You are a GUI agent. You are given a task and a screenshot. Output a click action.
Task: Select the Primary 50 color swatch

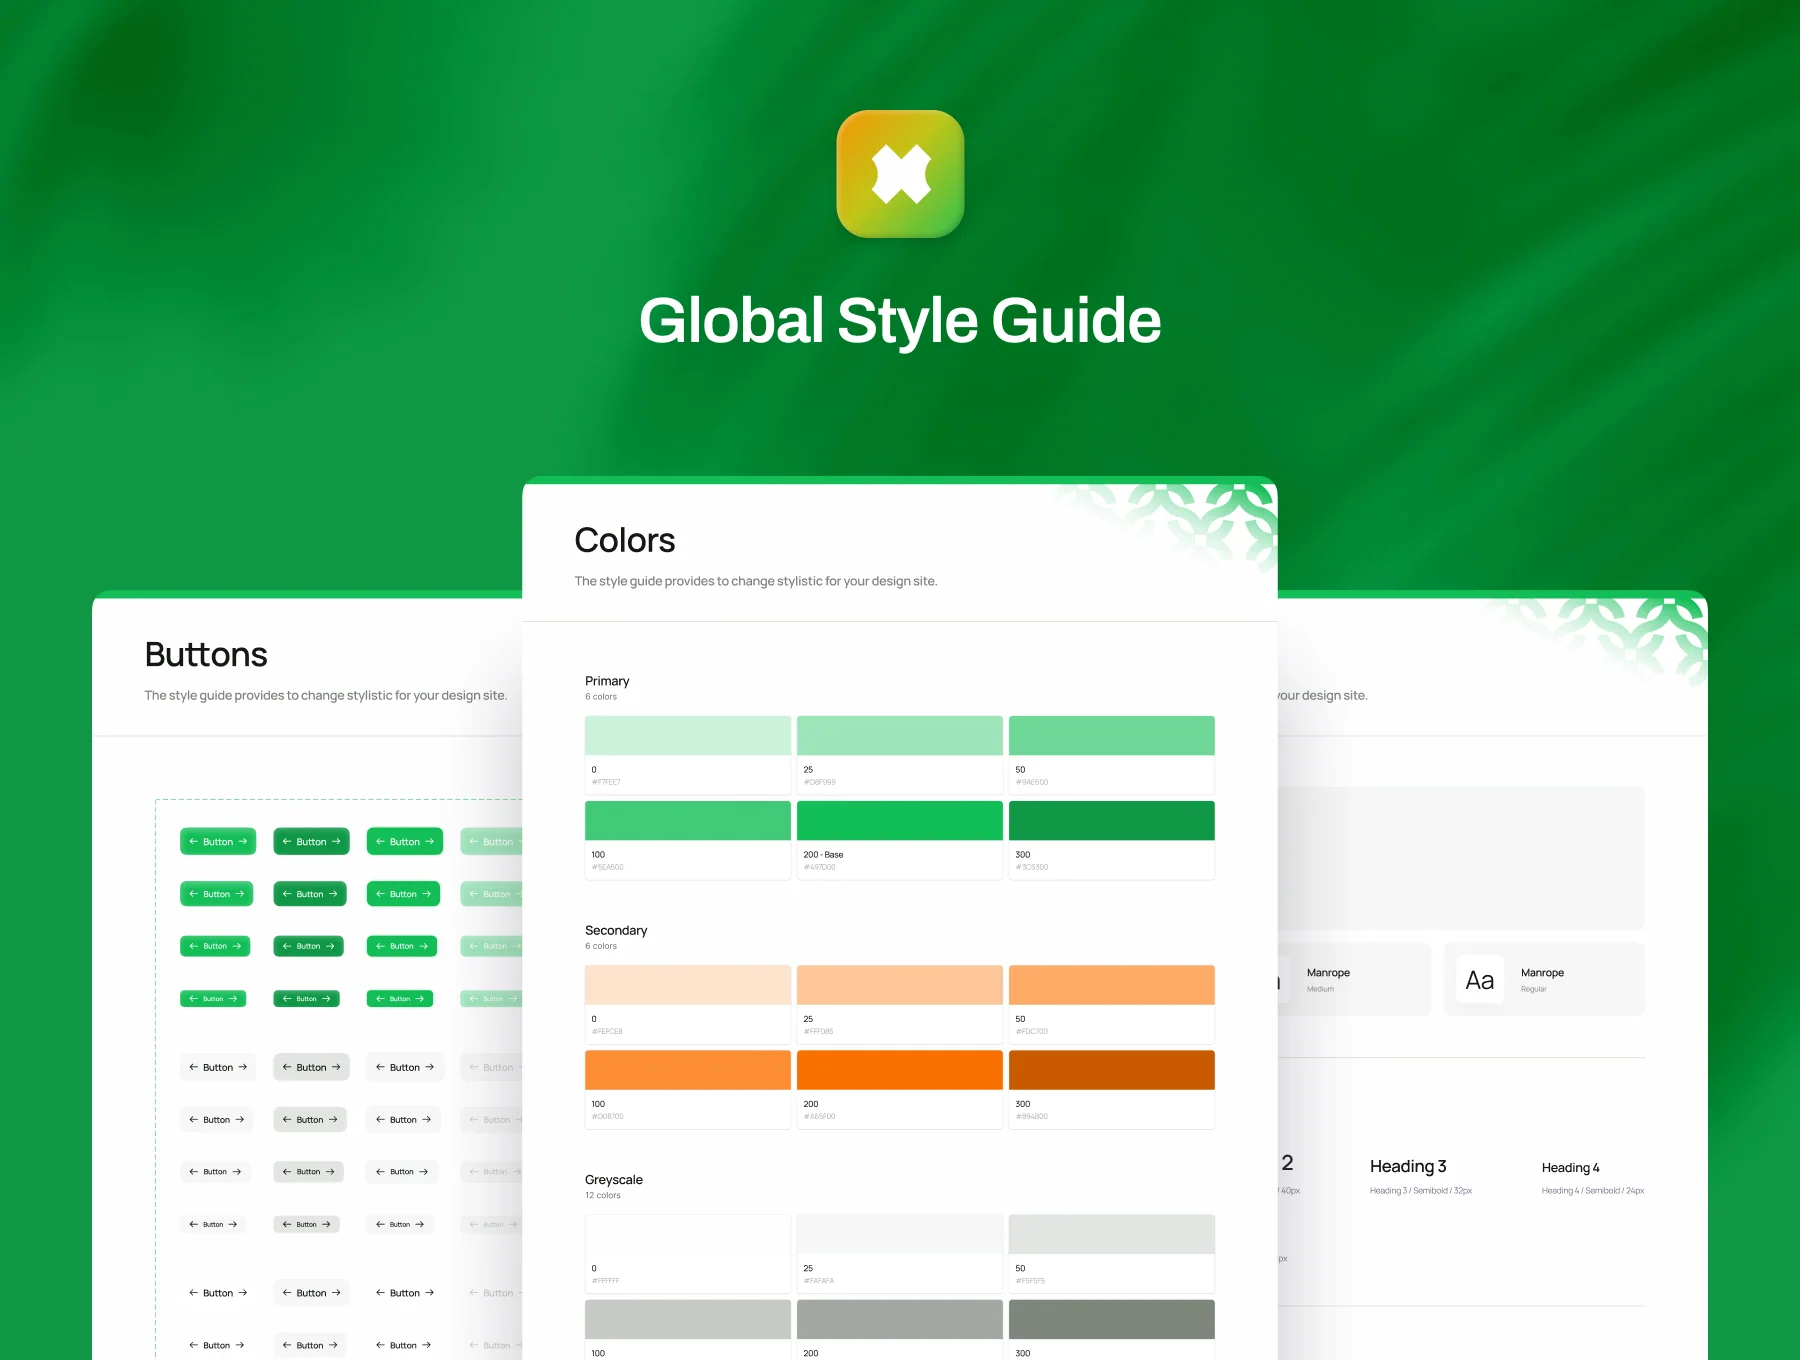coord(1112,735)
